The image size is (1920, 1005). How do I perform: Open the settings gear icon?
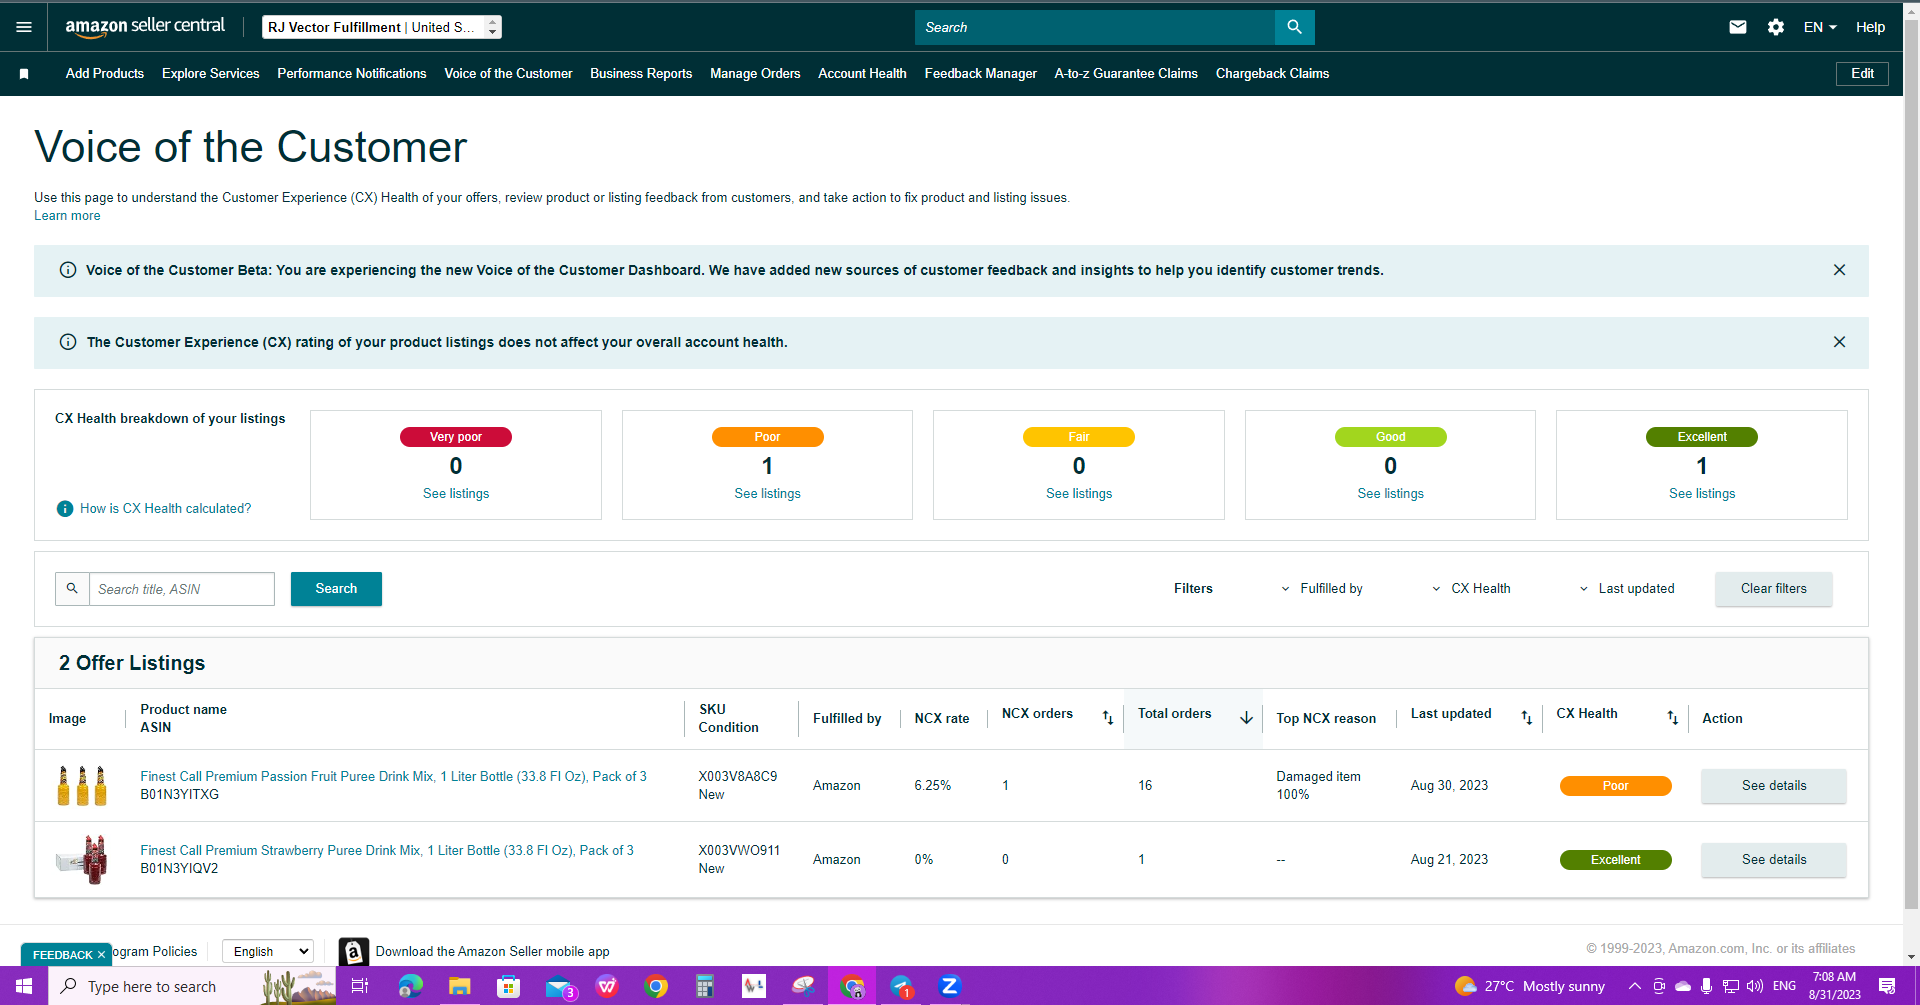point(1776,27)
